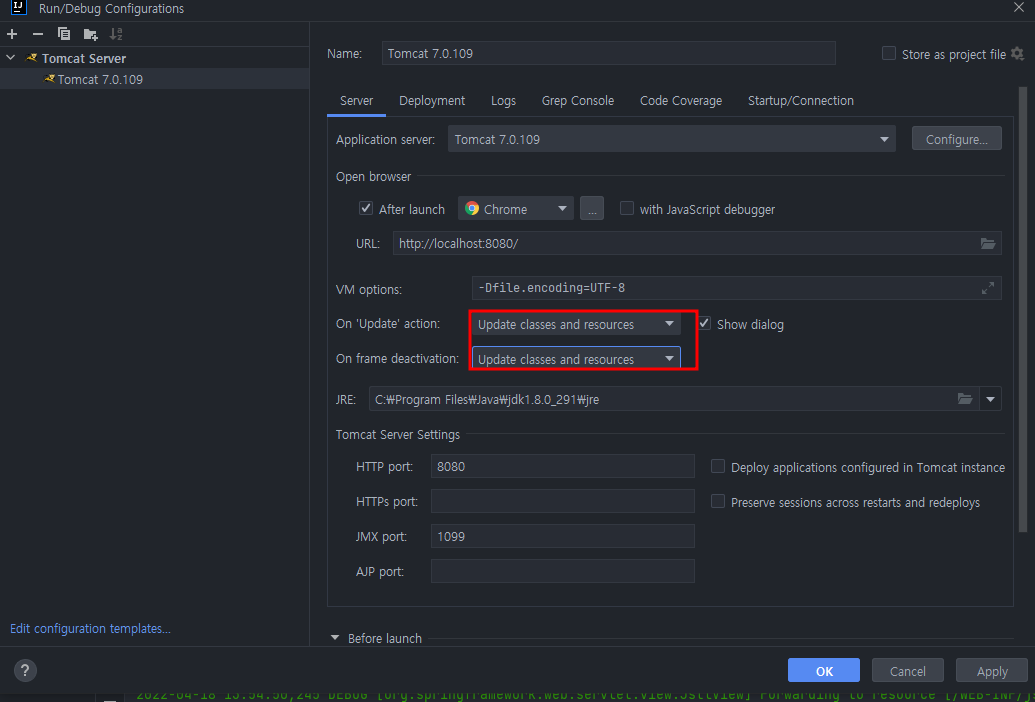The width and height of the screenshot is (1035, 702).
Task: Switch to the Server tab
Action: tap(356, 101)
